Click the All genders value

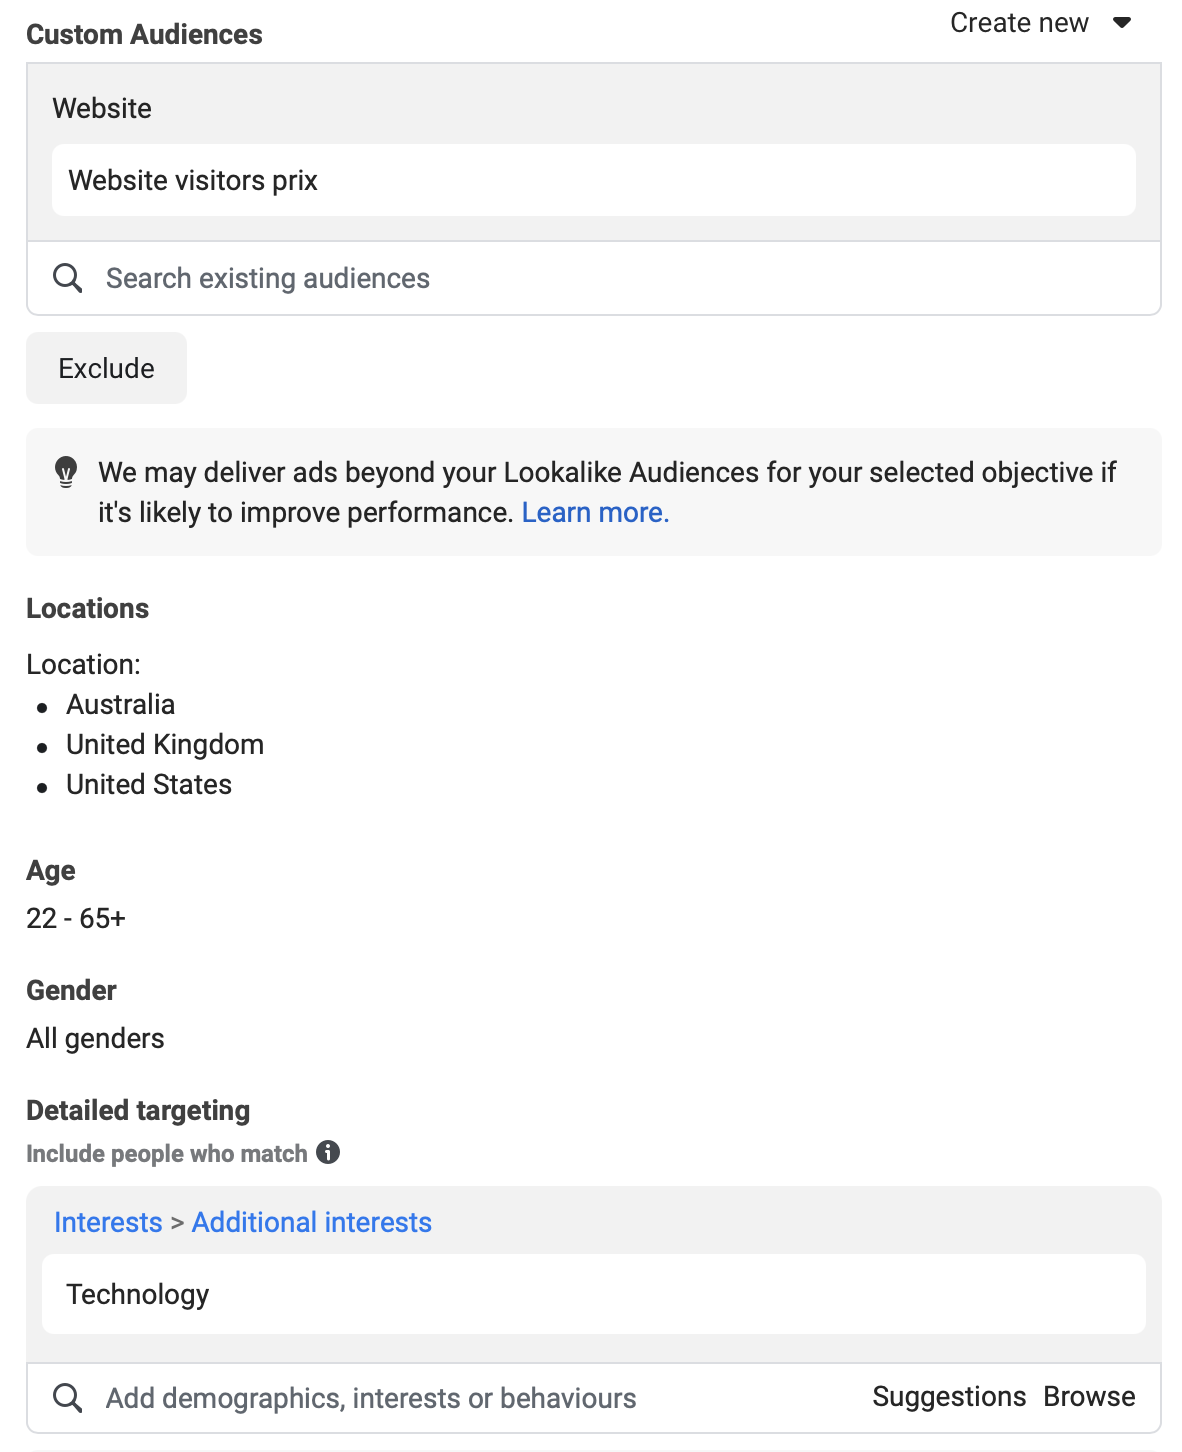[95, 1039]
